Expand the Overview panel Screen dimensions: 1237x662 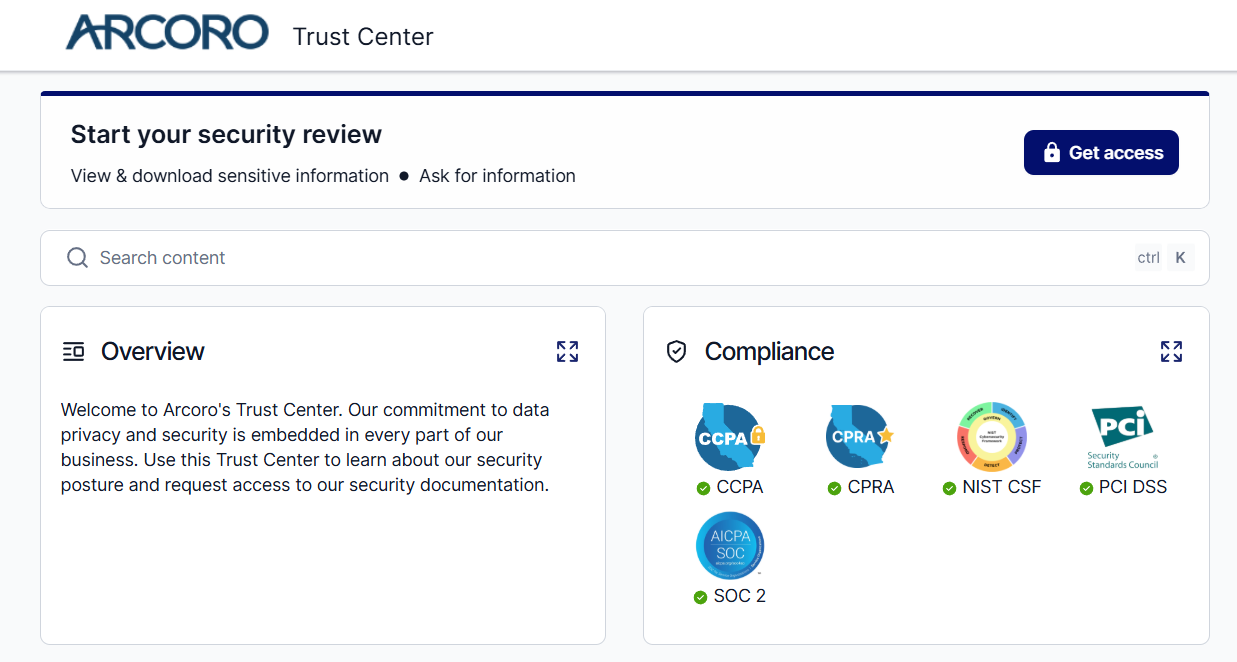567,351
